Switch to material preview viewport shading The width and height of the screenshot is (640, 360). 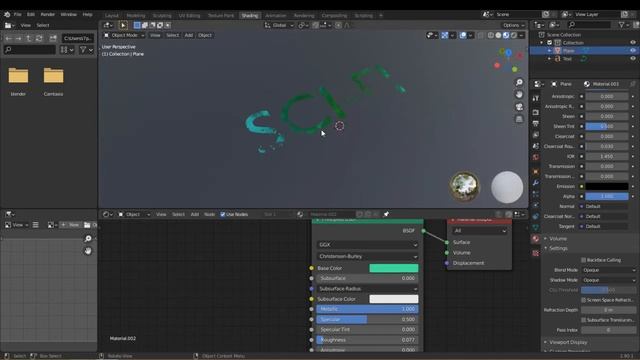(506, 36)
